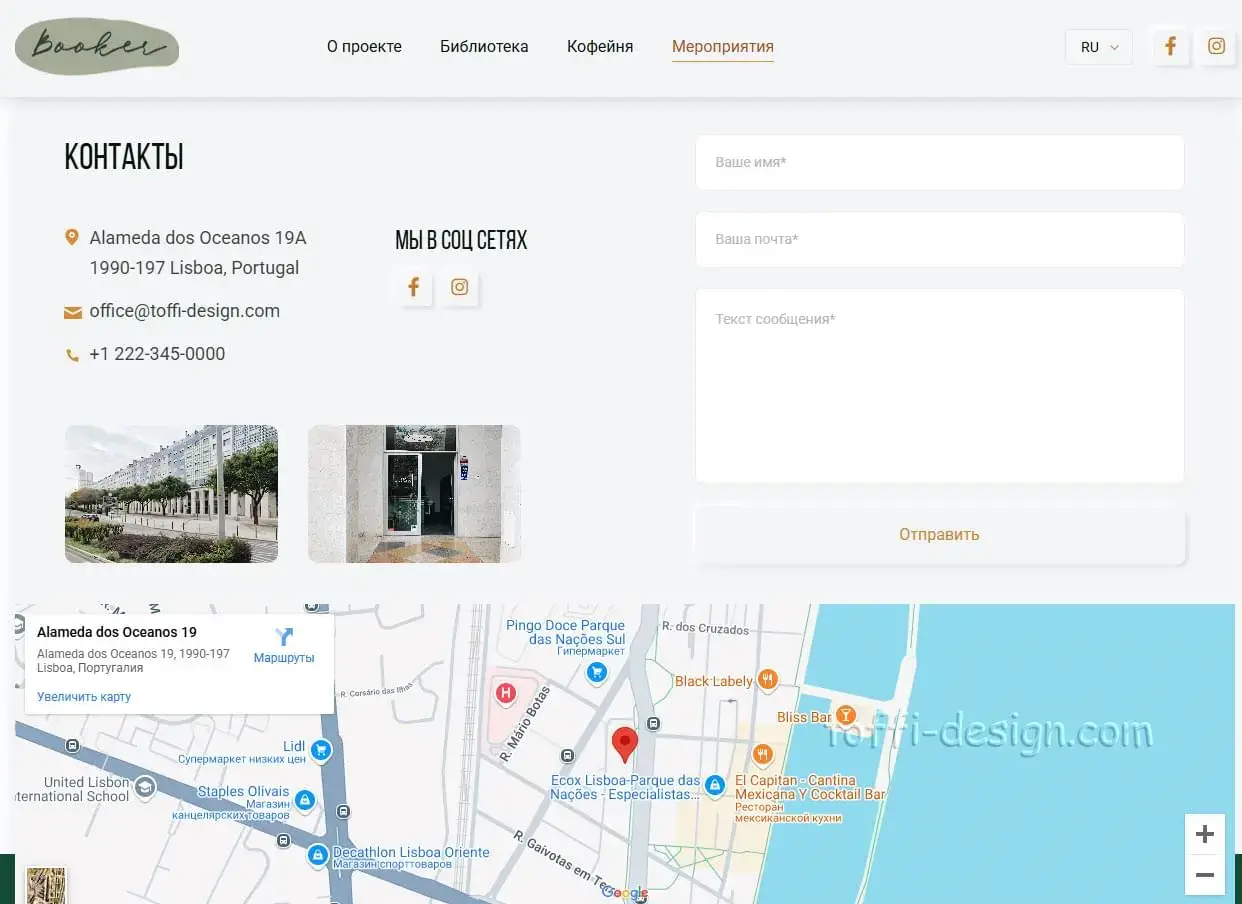Screen dimensions: 1242x904
Task: Click the Увеличить карту link
Action: click(84, 697)
